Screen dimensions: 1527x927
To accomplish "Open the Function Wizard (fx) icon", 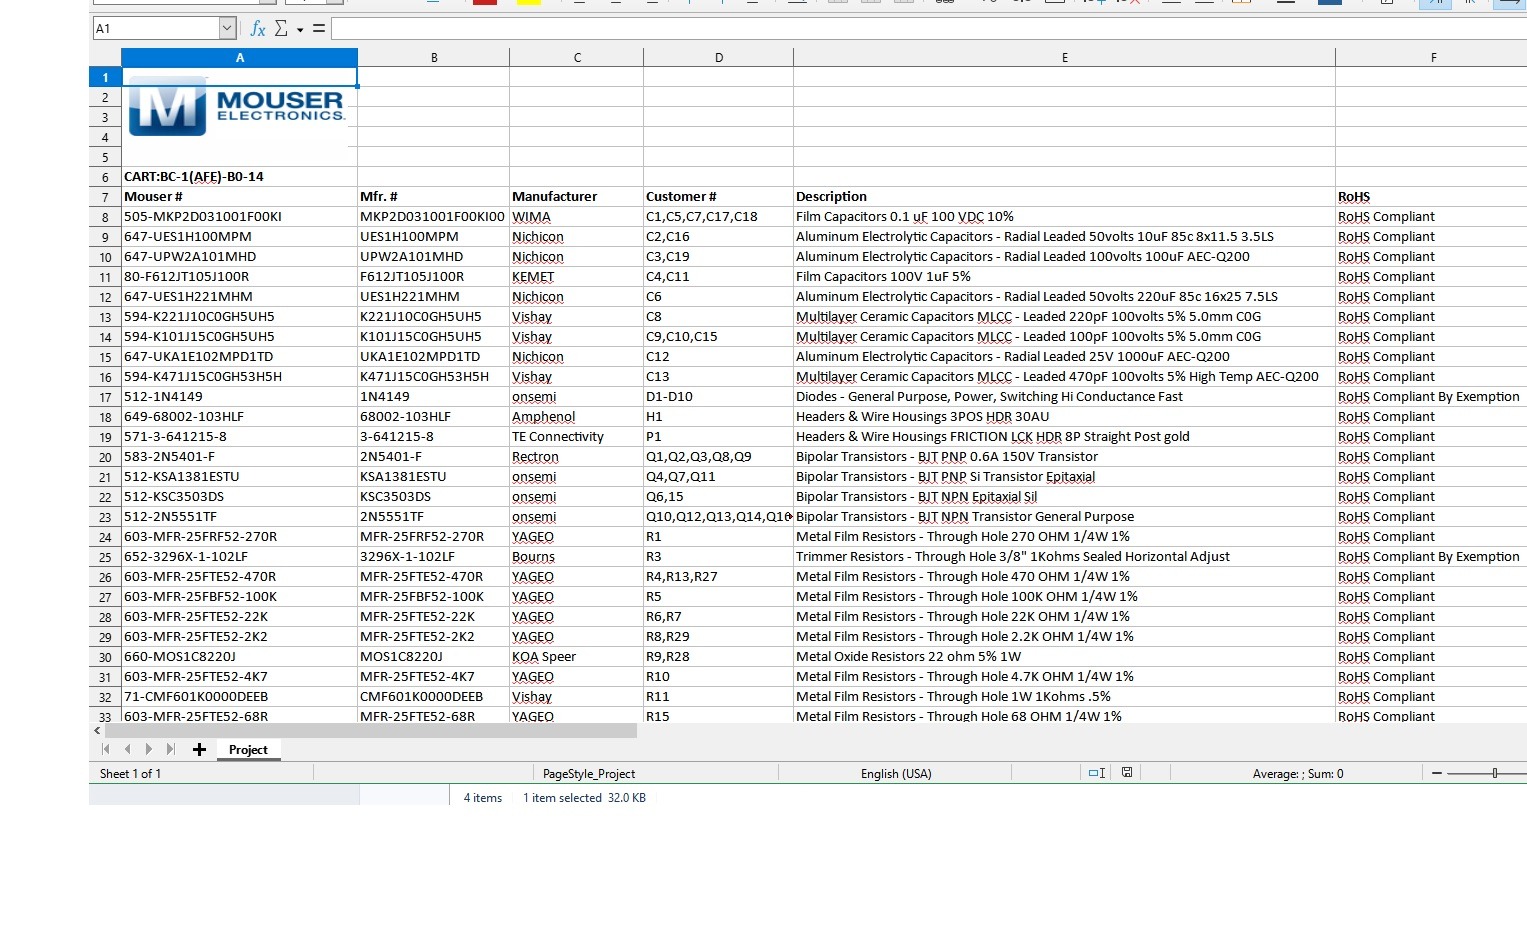I will point(258,29).
